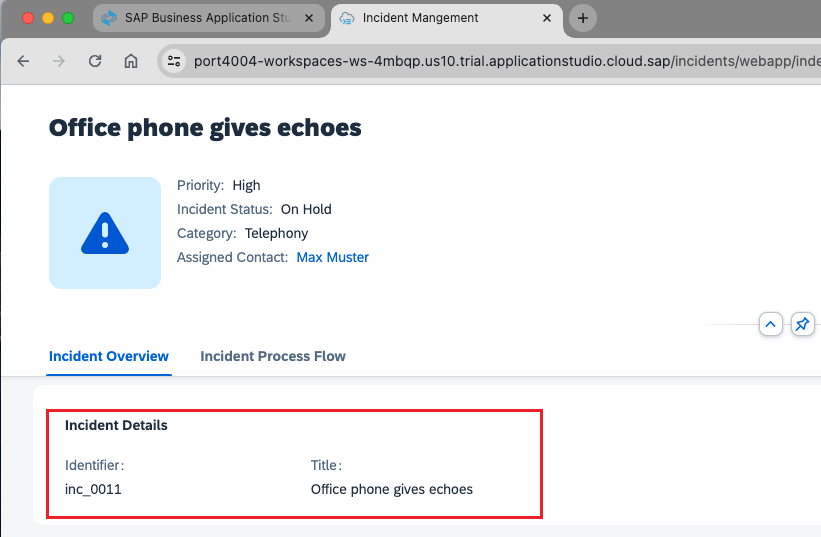Click the inc_0011 identifier value

(x=93, y=489)
